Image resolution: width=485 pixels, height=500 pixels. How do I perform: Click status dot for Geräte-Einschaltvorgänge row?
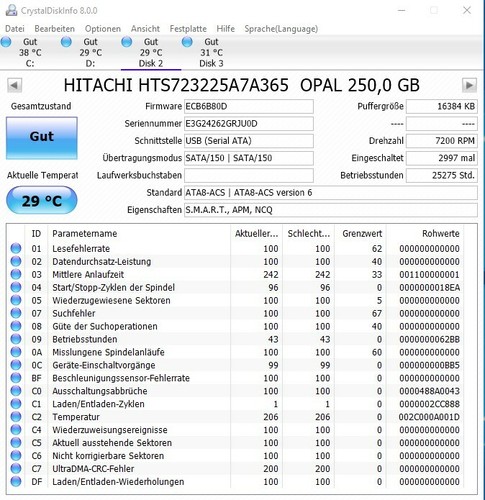[x=16, y=365]
